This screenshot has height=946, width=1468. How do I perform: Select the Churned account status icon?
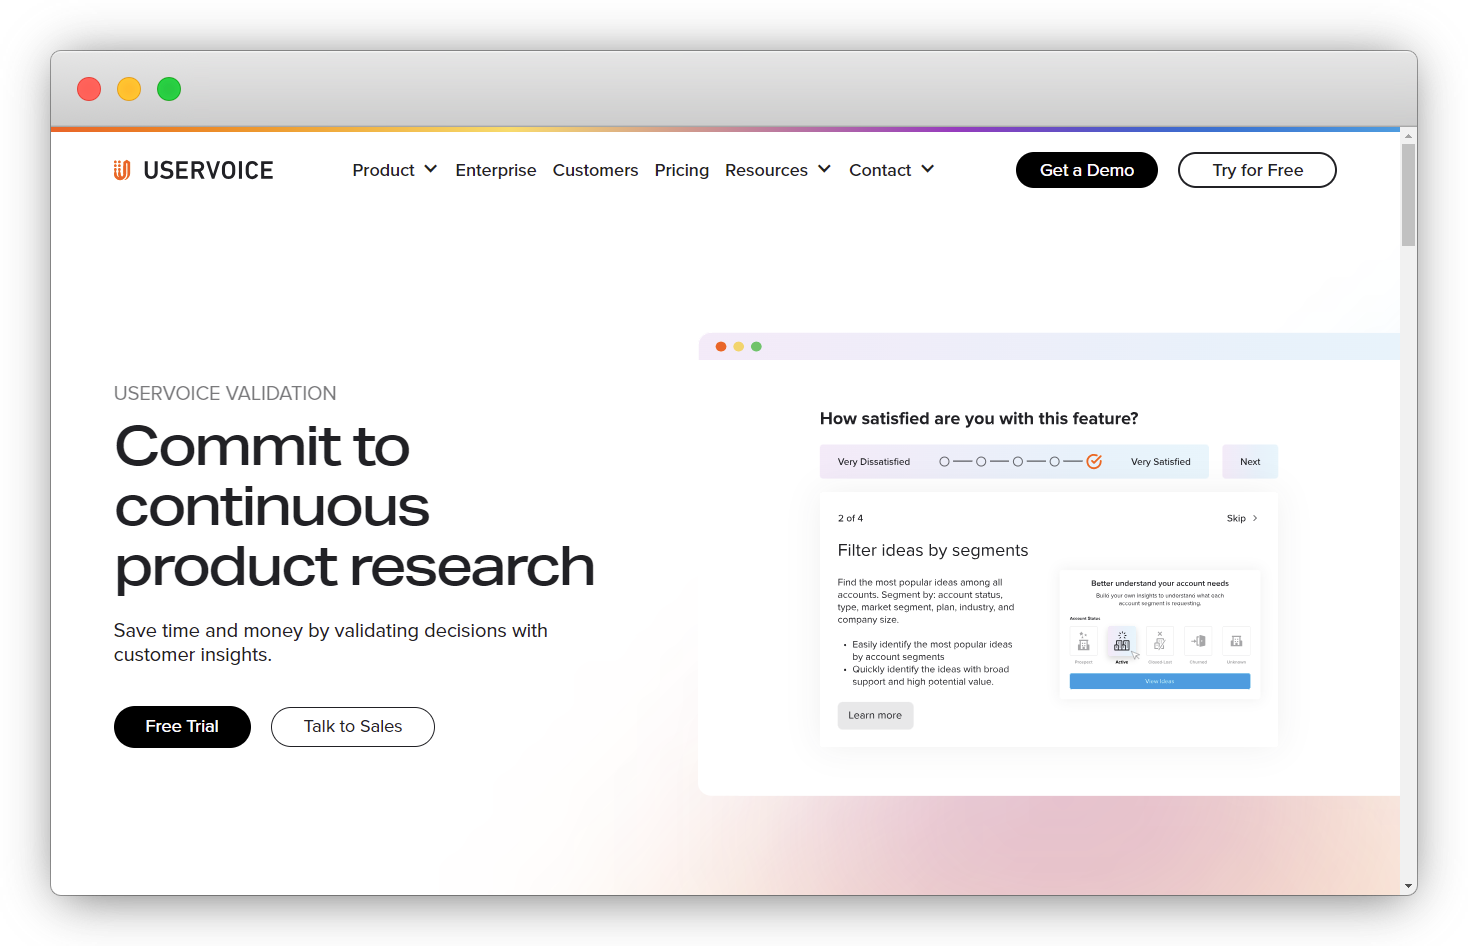(x=1198, y=642)
